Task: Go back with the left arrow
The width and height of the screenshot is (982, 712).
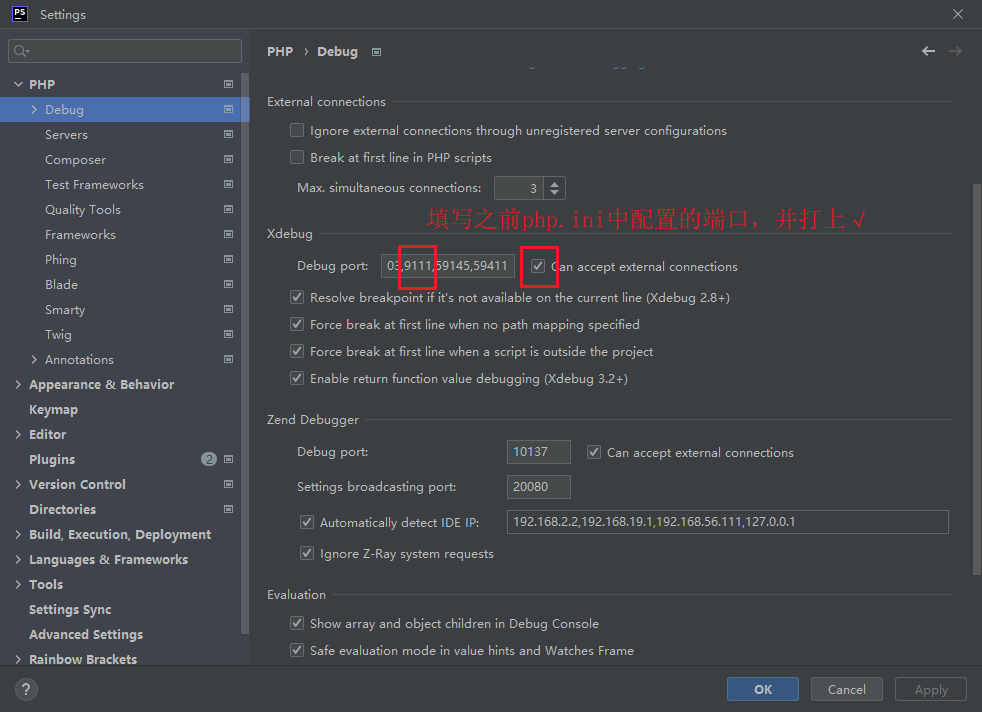Action: click(928, 51)
